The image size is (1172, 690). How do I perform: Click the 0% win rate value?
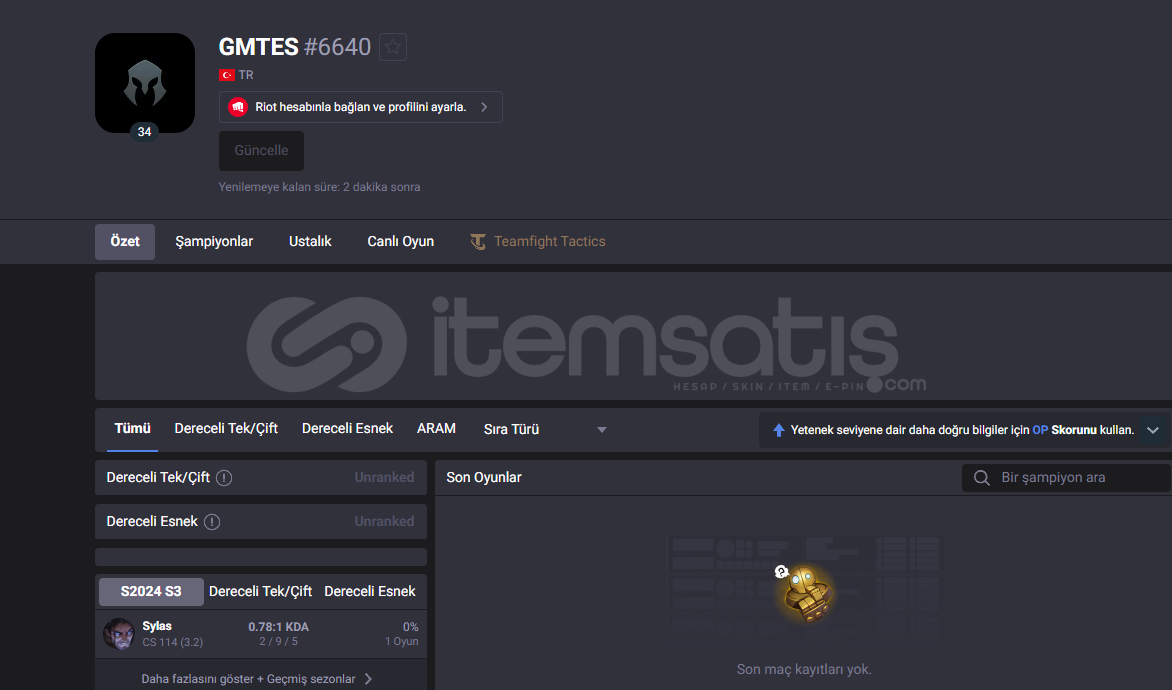[410, 626]
